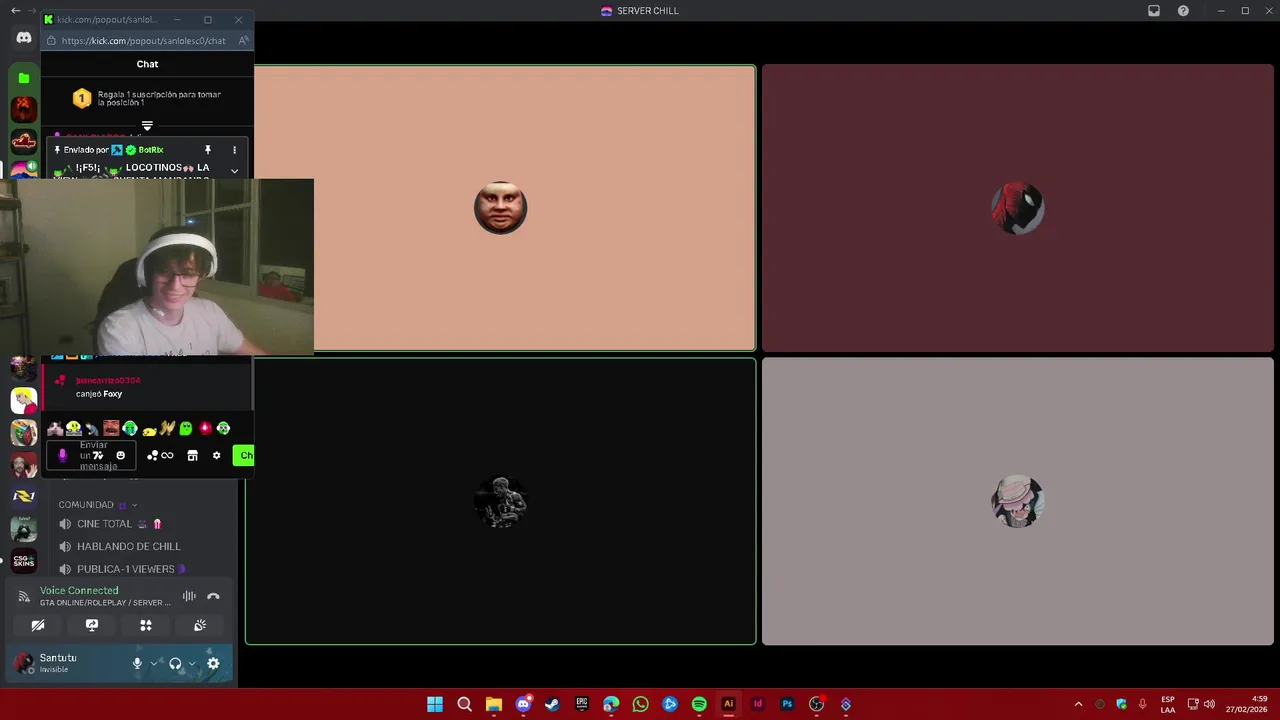The height and width of the screenshot is (720, 1280).
Task: Open Photoshop from the taskbar
Action: 787,704
